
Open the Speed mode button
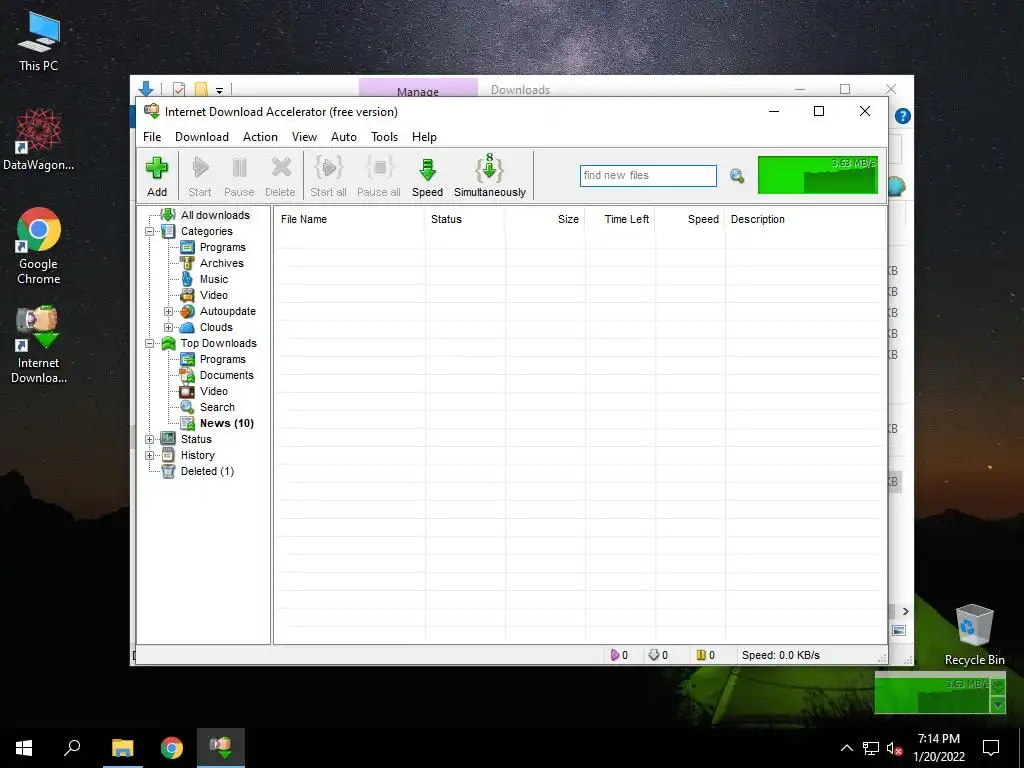point(427,176)
